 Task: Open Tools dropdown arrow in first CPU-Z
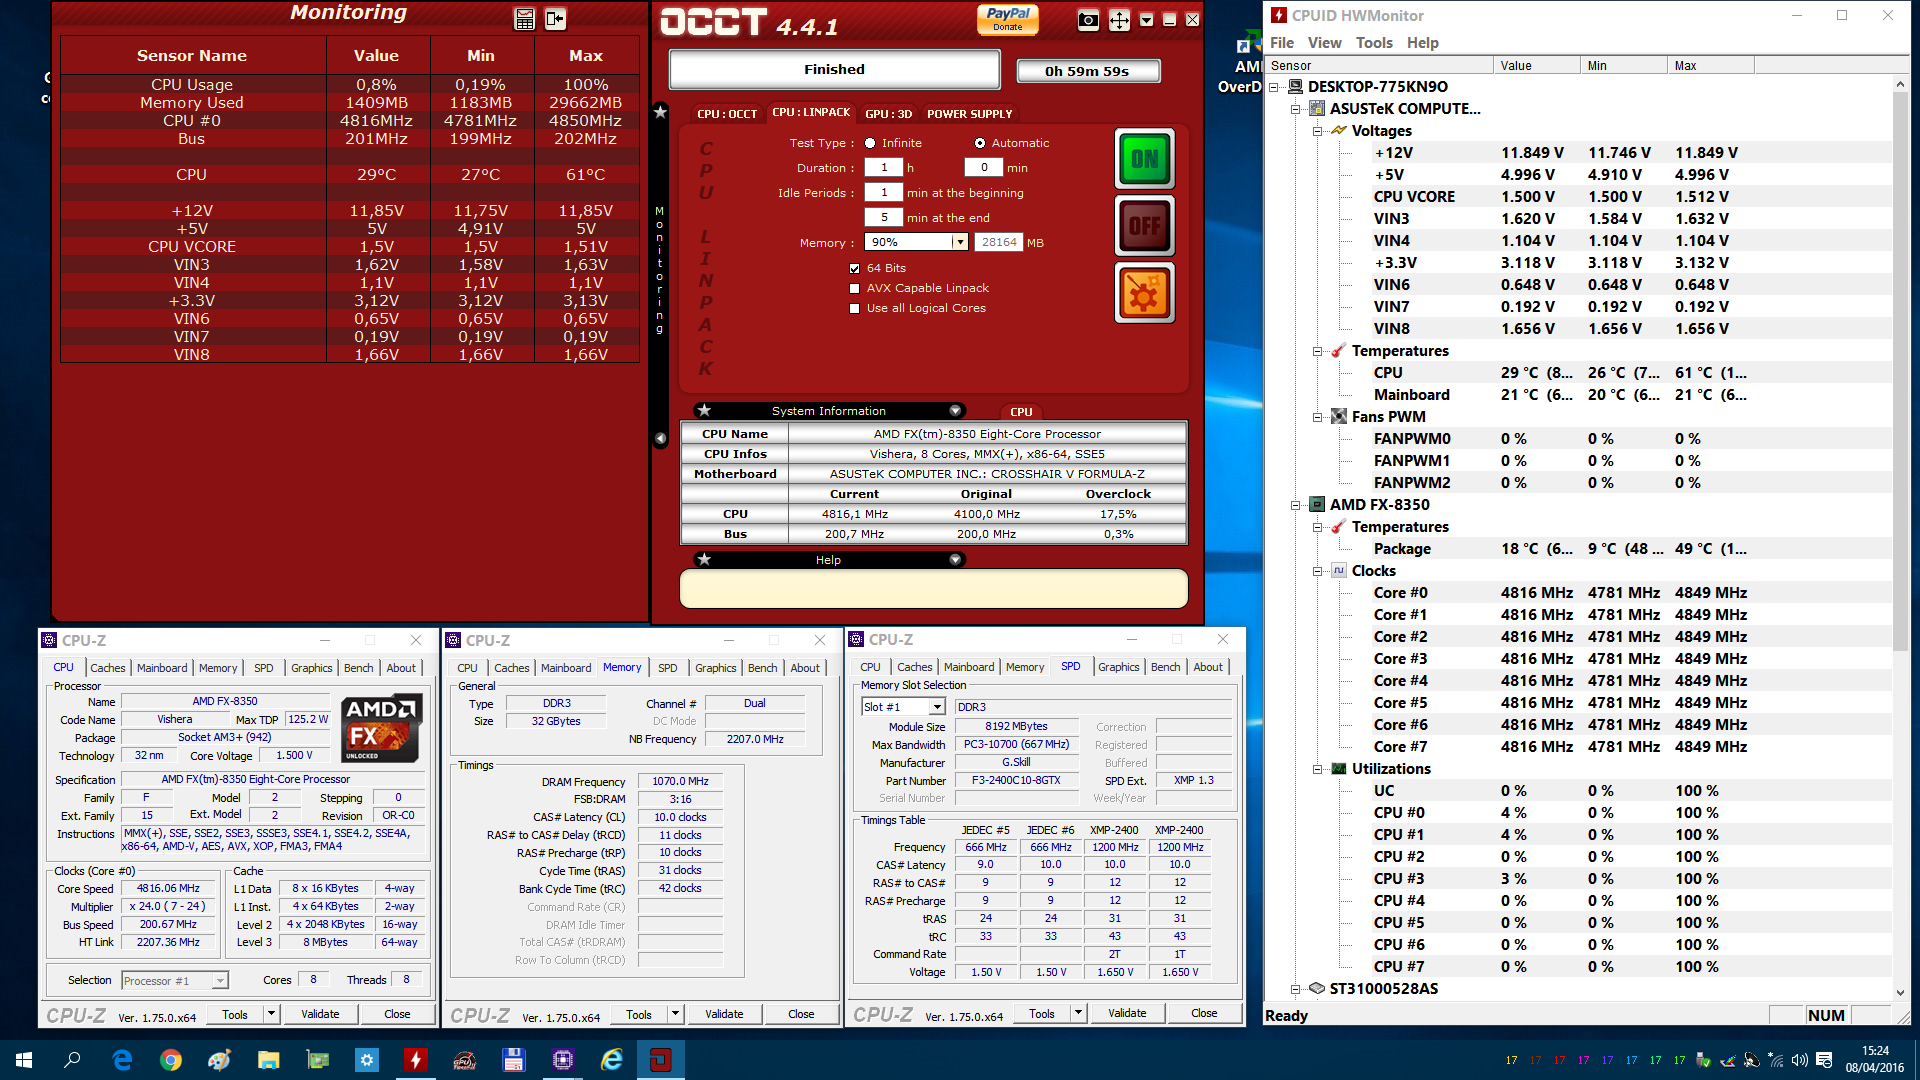pos(271,1014)
